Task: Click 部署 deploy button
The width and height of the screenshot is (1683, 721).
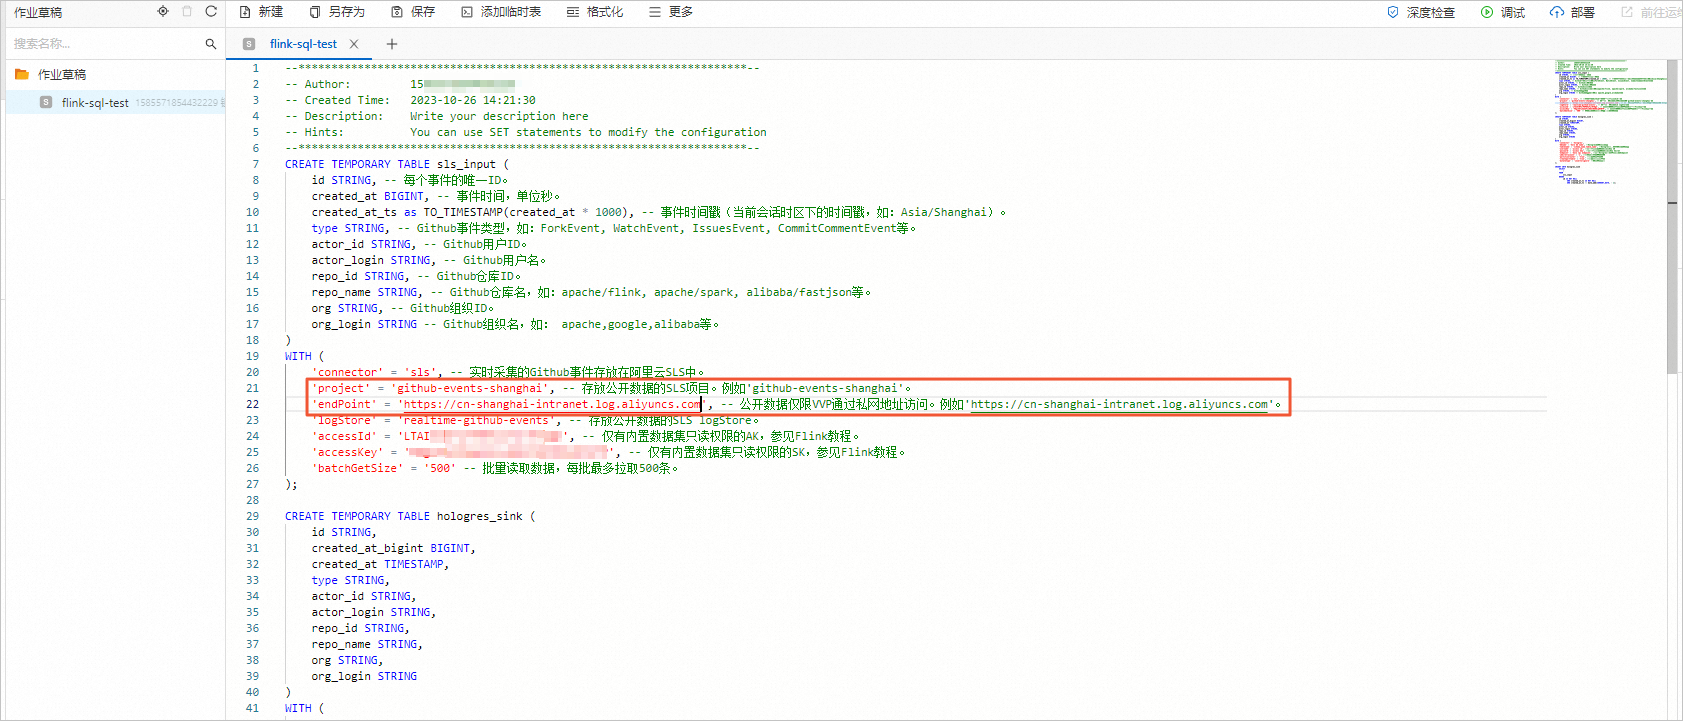Action: [x=1572, y=13]
